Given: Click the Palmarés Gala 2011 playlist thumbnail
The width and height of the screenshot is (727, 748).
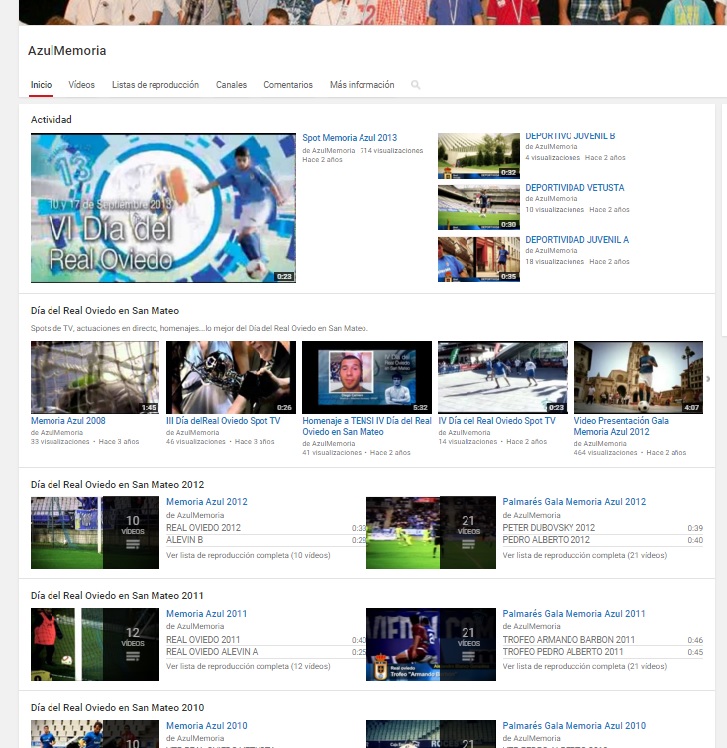Looking at the screenshot, I should [431, 644].
